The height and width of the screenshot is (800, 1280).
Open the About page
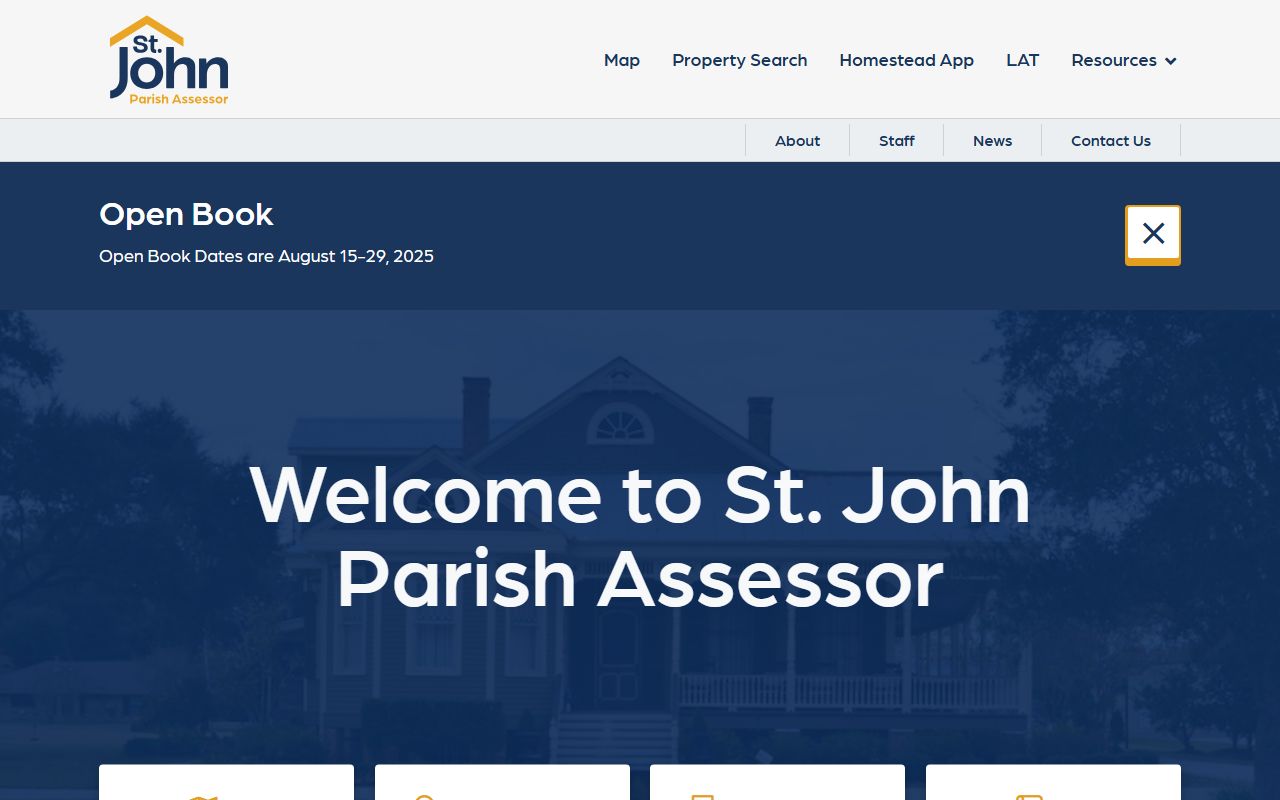[x=798, y=141]
